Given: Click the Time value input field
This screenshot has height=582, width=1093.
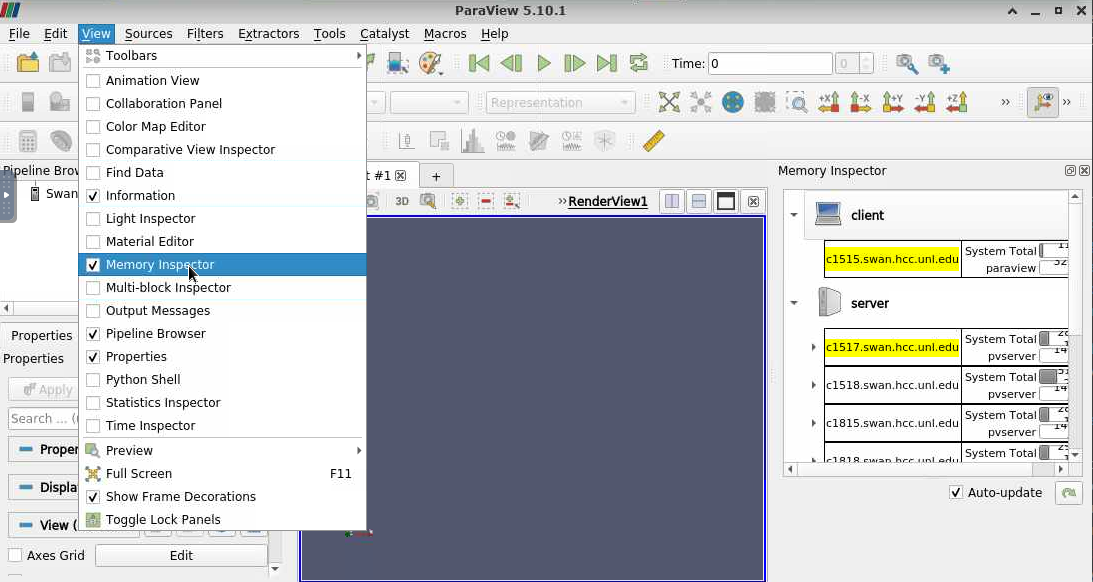Looking at the screenshot, I should [x=770, y=63].
